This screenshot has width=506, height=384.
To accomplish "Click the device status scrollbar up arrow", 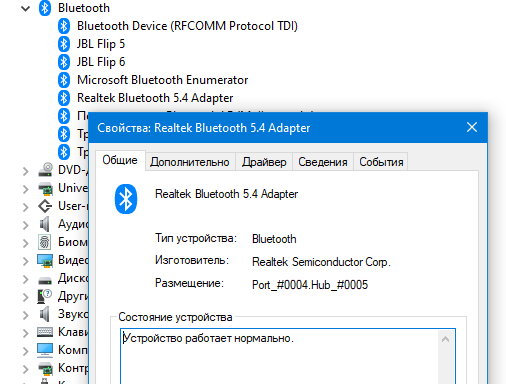I will point(445,339).
